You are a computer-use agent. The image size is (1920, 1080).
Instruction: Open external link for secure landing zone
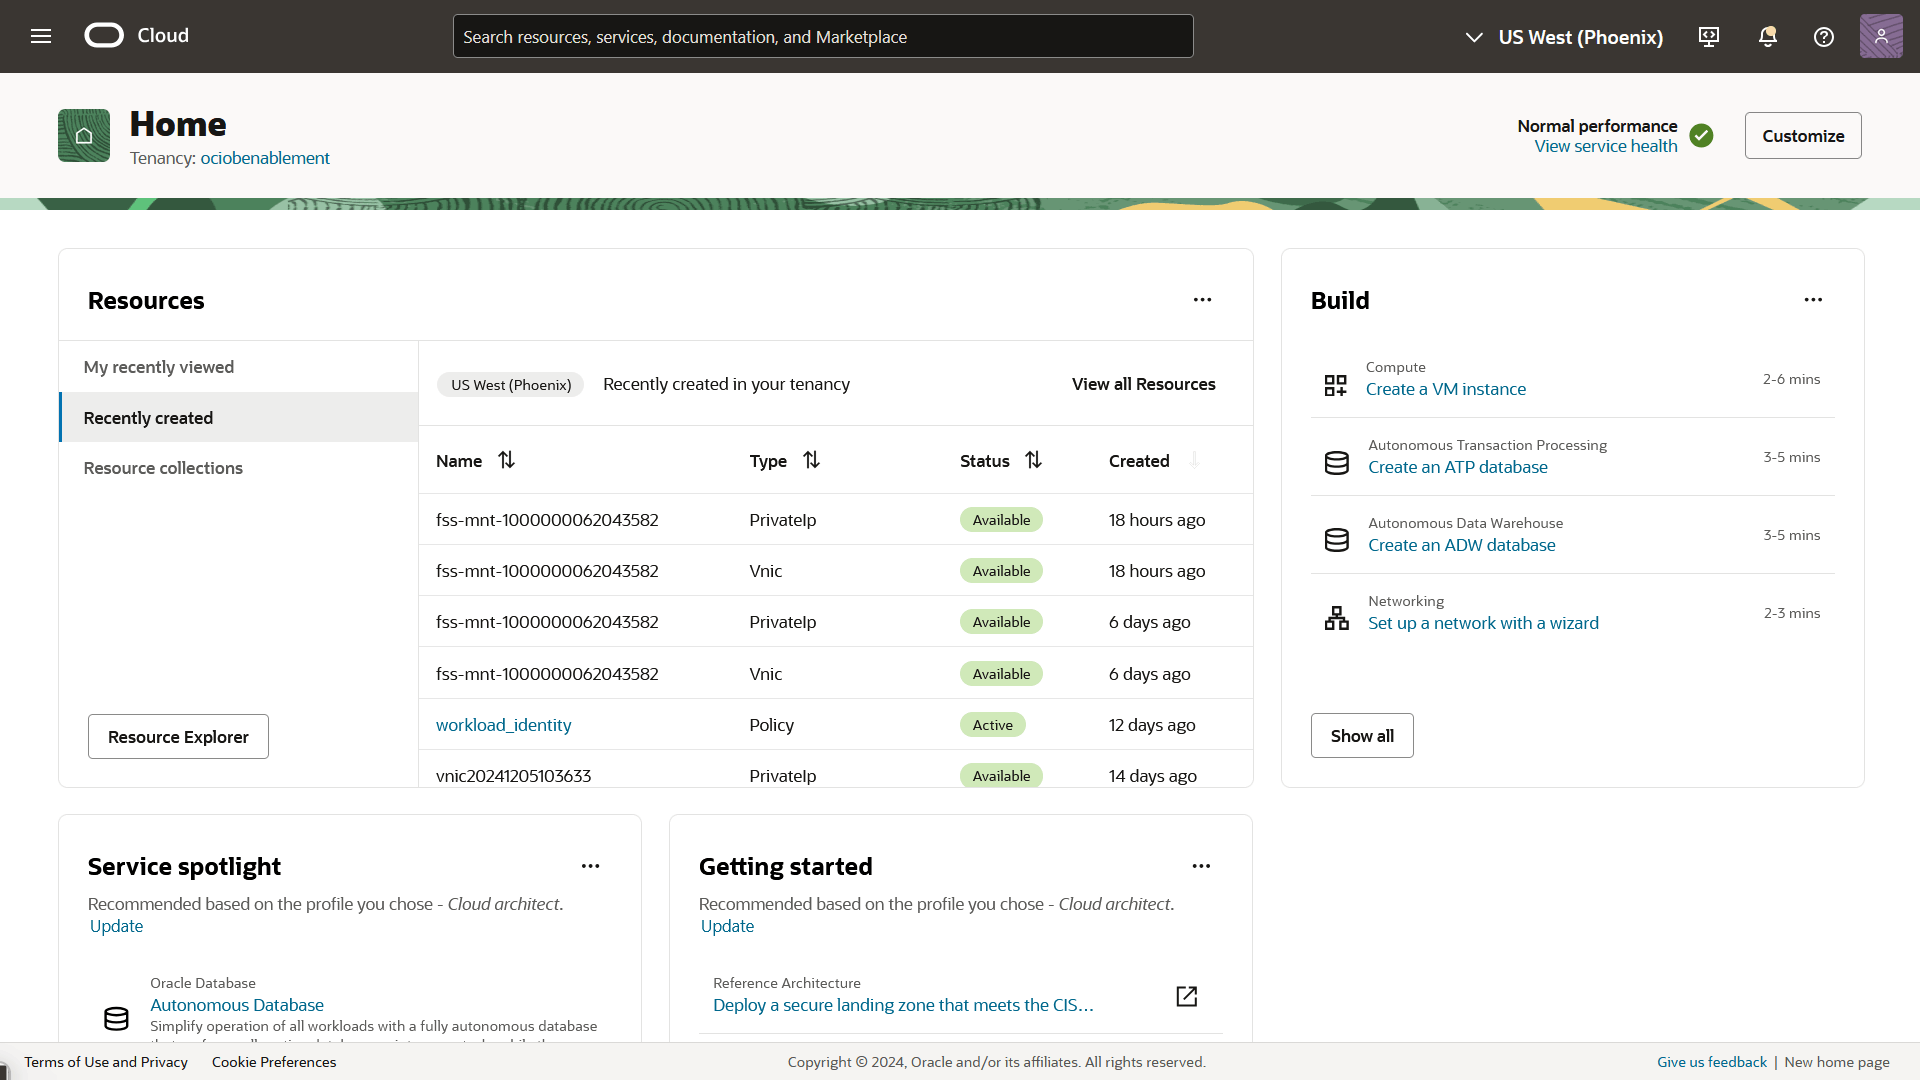tap(1186, 996)
